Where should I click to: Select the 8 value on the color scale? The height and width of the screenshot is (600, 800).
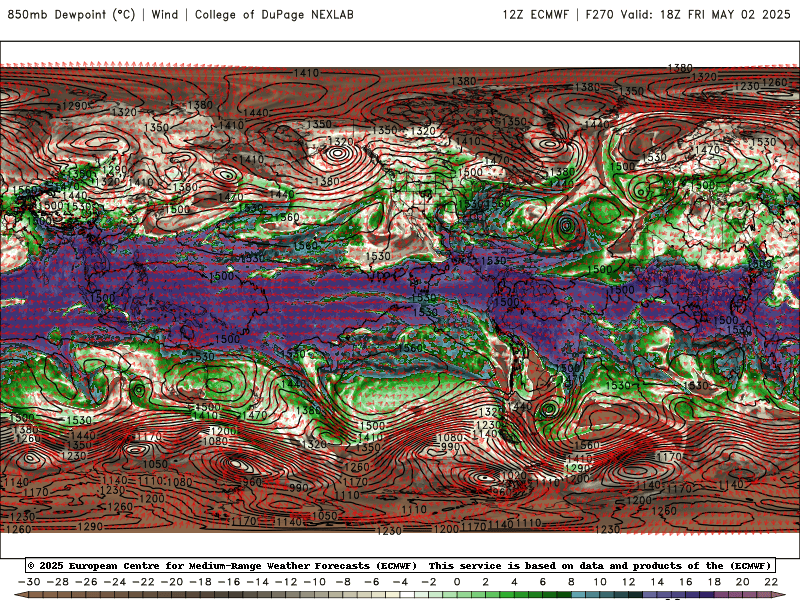(571, 582)
